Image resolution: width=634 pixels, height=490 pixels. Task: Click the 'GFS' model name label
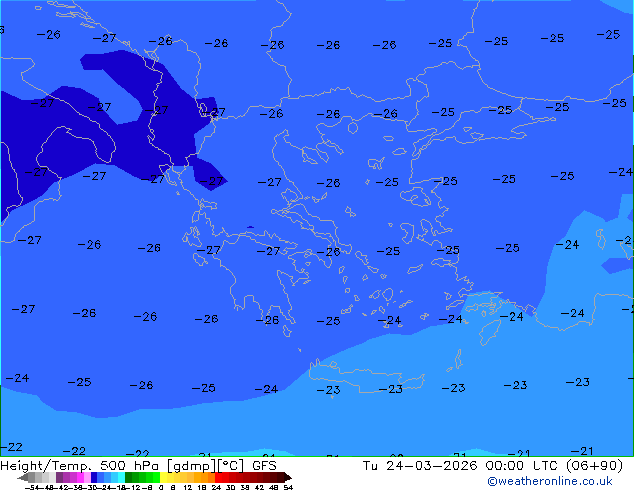pyautogui.click(x=264, y=466)
